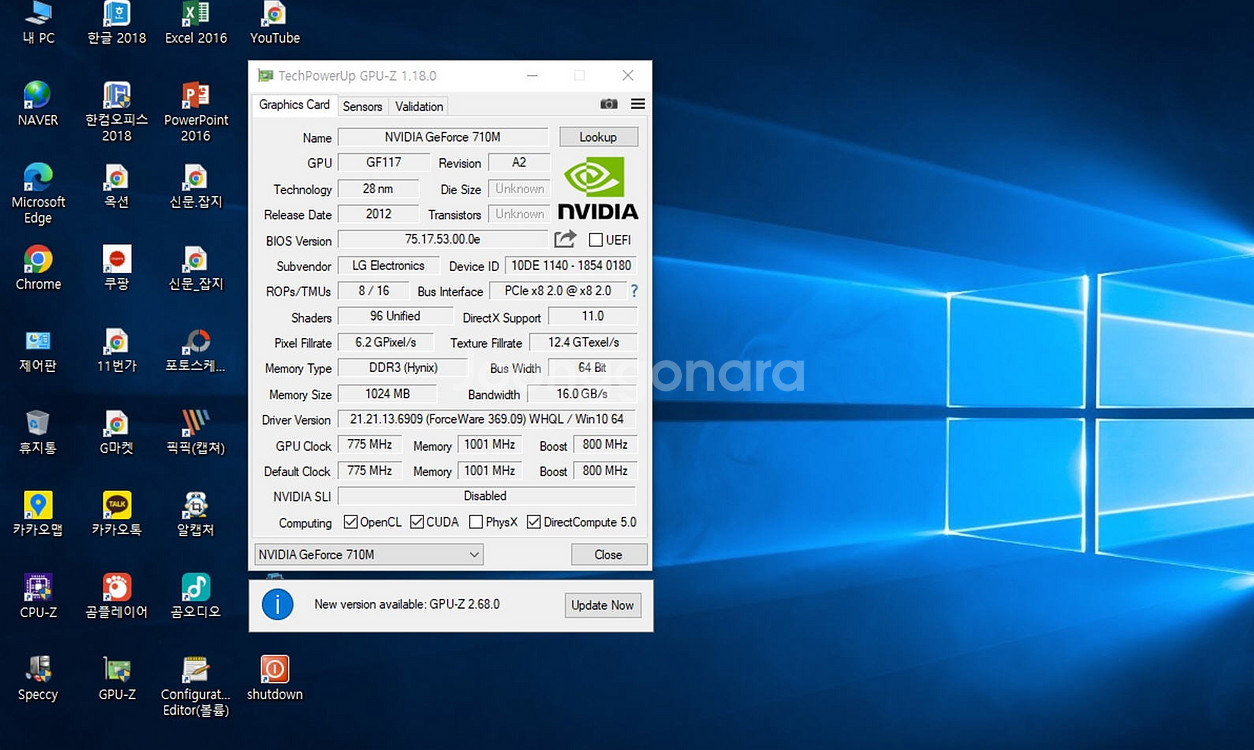
Task: Select the 옥션 desktop shortcut
Action: coord(116,186)
